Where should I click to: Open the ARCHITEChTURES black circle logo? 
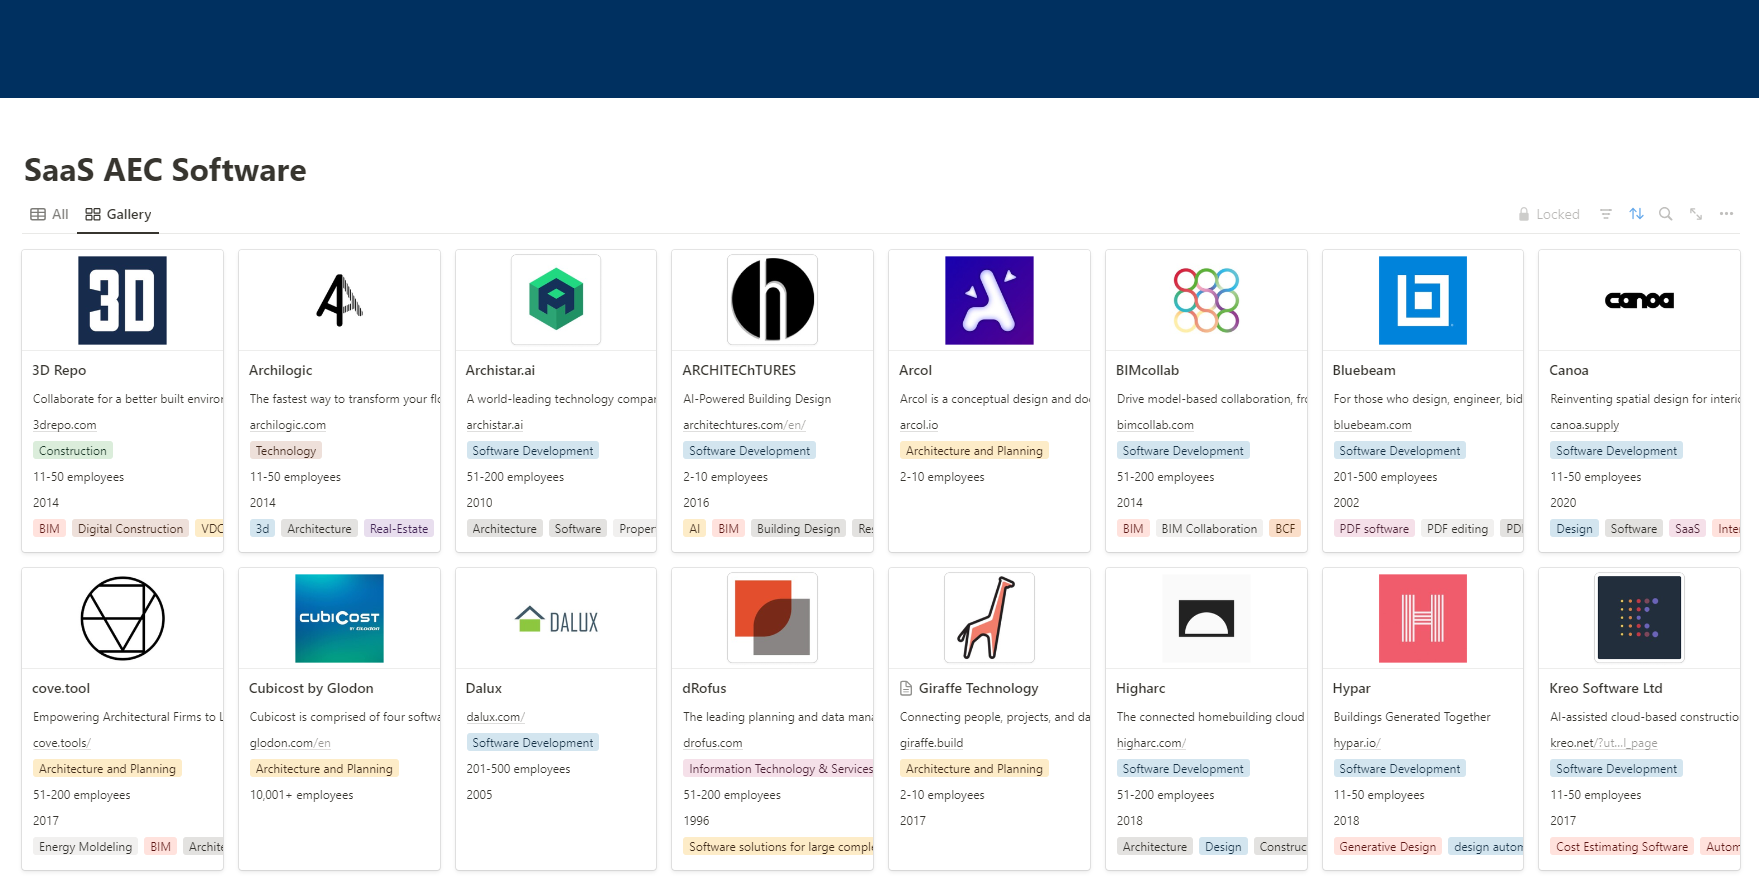point(772,300)
